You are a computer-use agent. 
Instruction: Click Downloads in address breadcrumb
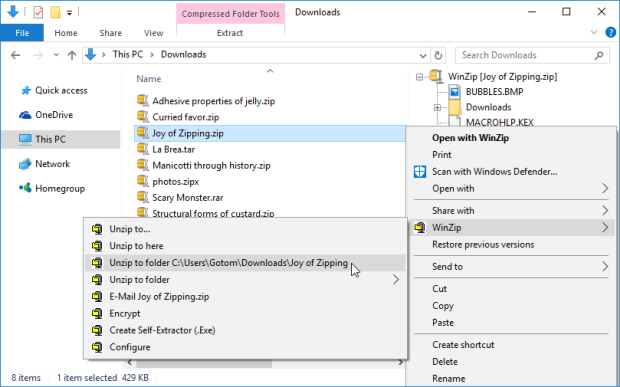pyautogui.click(x=183, y=54)
